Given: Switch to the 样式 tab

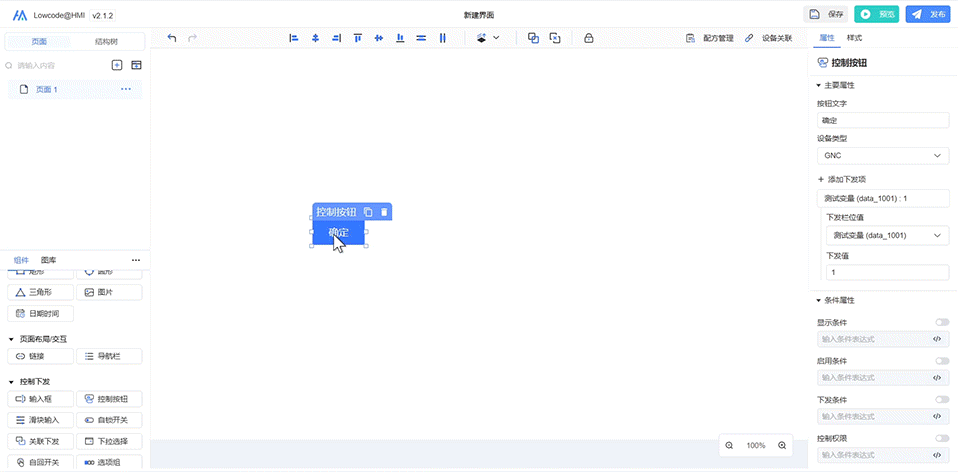Looking at the screenshot, I should (x=855, y=38).
